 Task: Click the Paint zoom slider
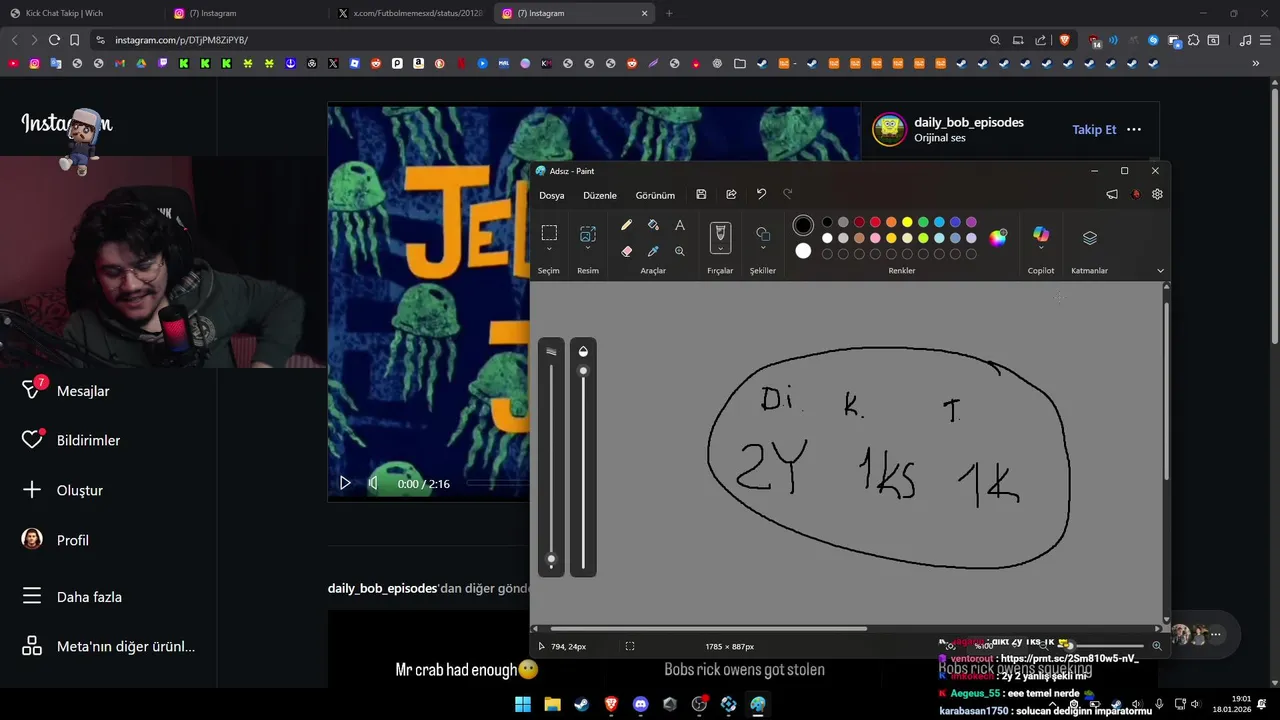point(1105,646)
